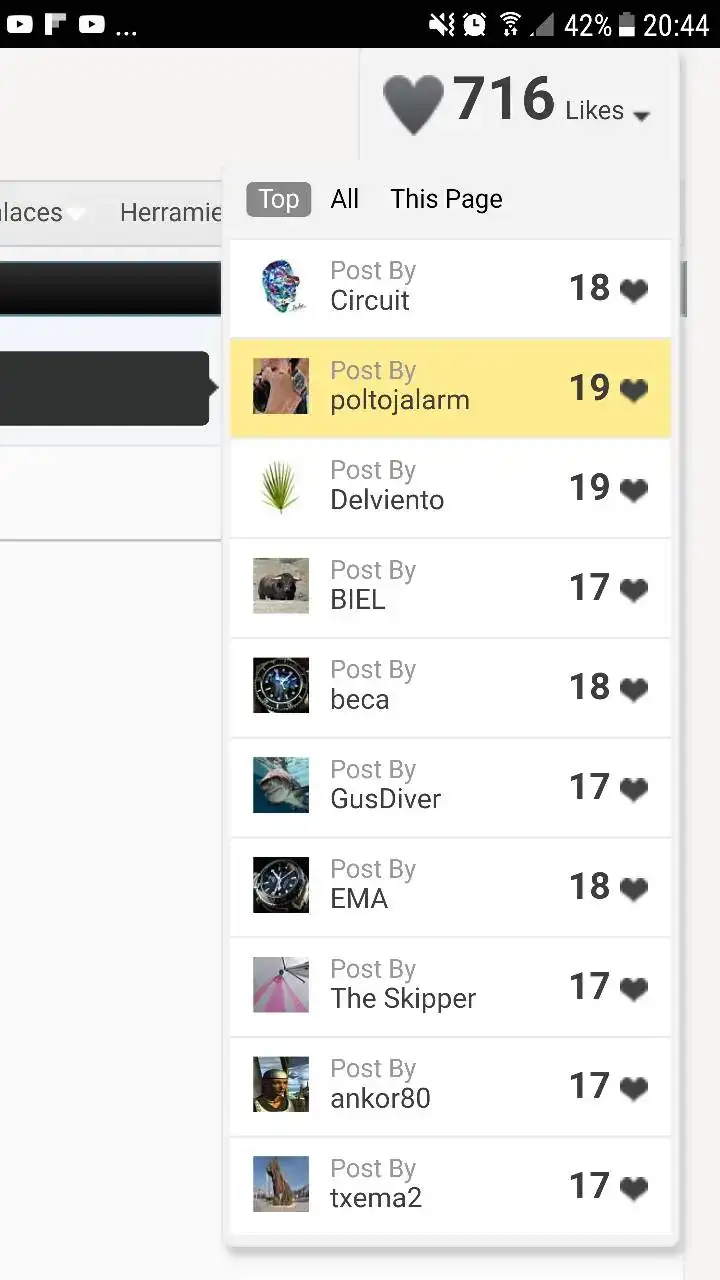Click the large heart icon beside 716
The height and width of the screenshot is (1280, 720).
pyautogui.click(x=413, y=104)
